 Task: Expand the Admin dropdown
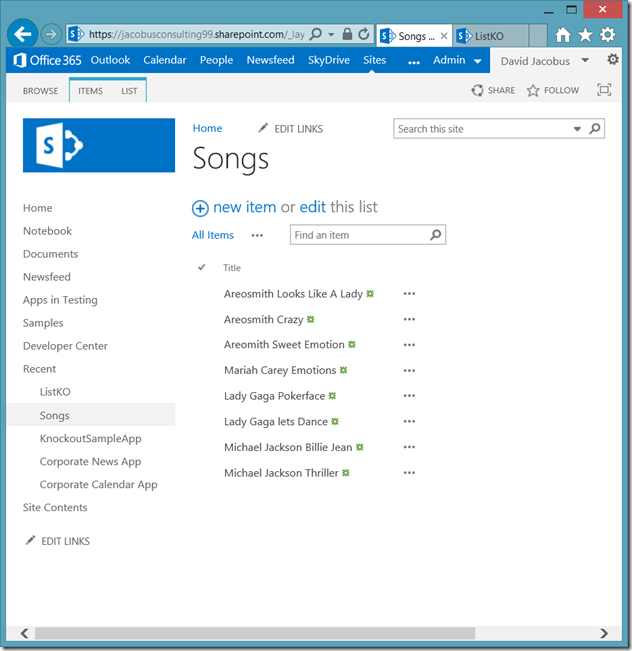click(x=478, y=61)
